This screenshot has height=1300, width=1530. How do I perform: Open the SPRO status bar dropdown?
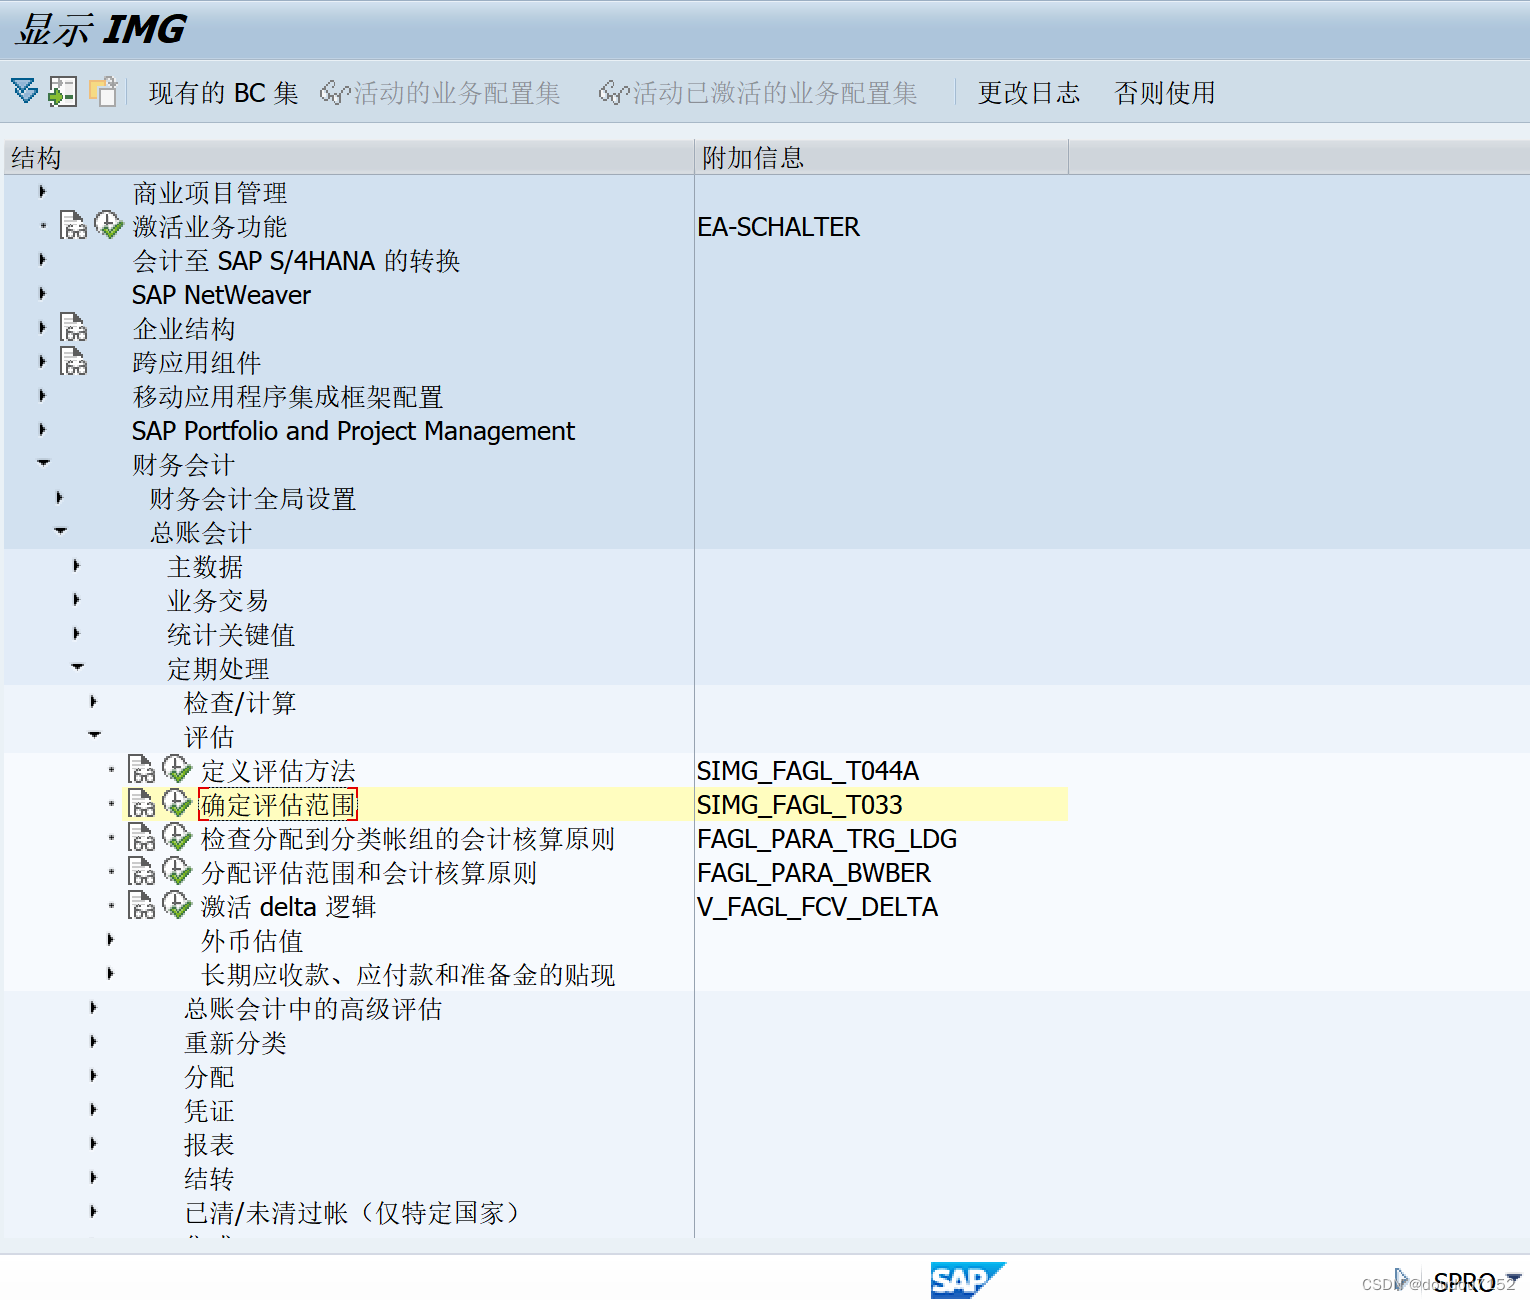(1512, 1280)
